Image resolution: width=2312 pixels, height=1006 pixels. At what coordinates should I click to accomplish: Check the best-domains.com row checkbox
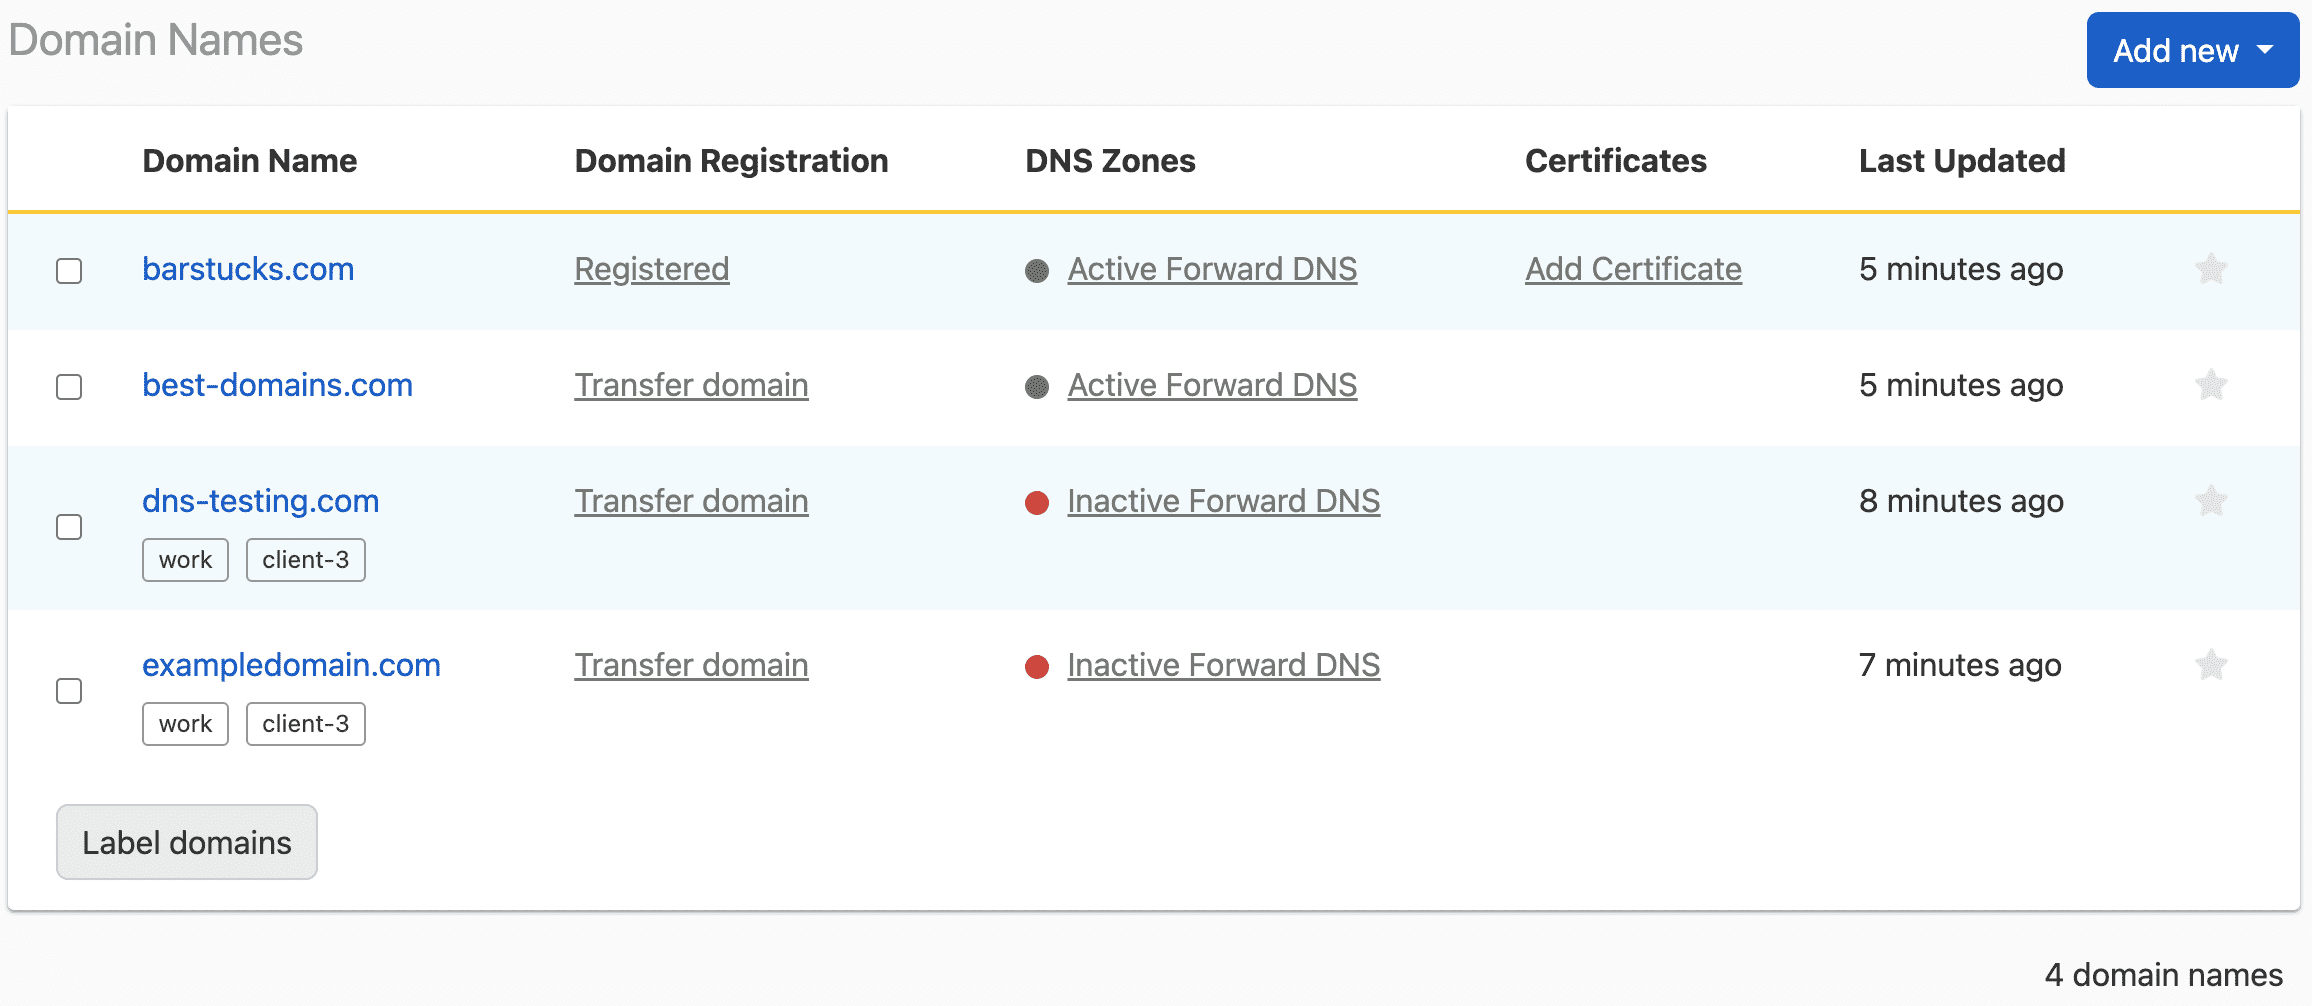(x=68, y=387)
